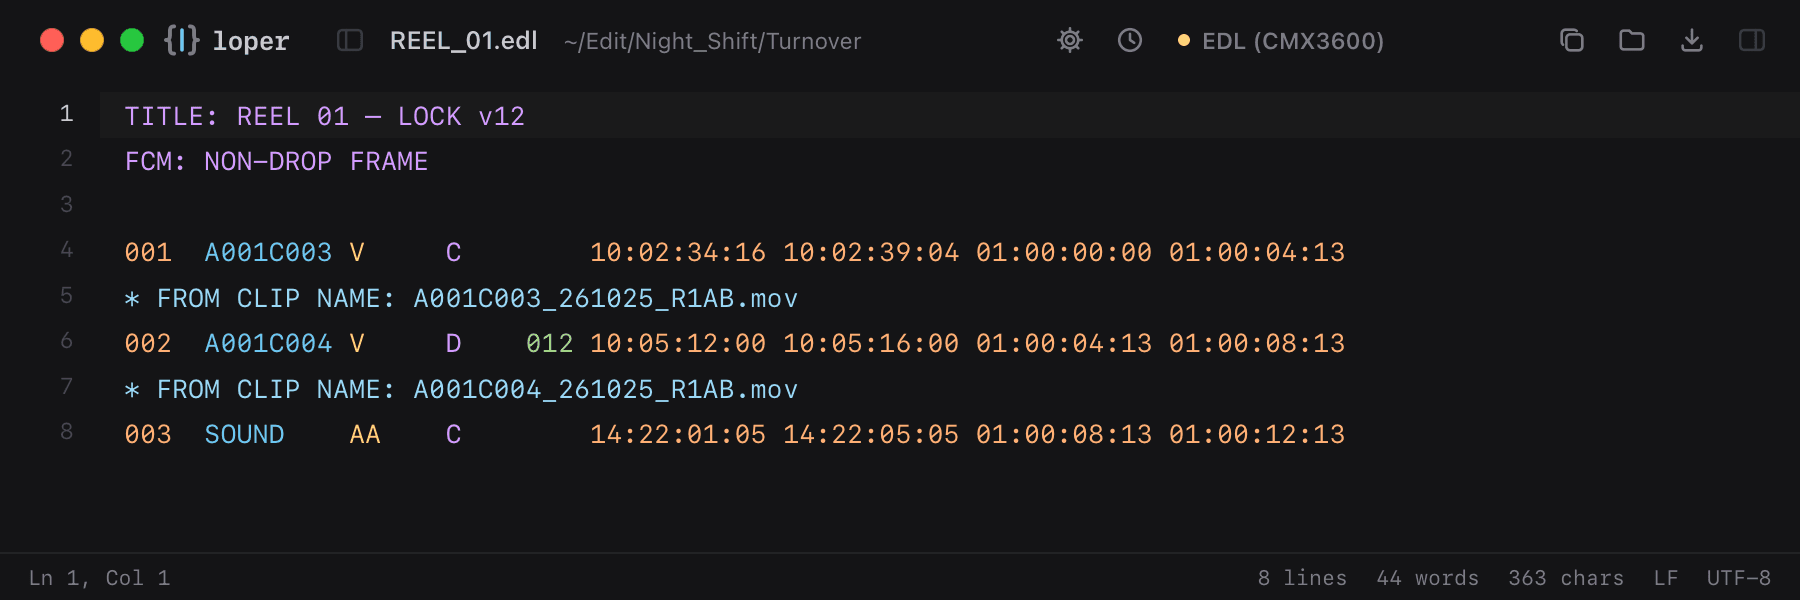The height and width of the screenshot is (600, 1800).
Task: Click line number 1 in the gutter
Action: click(66, 114)
